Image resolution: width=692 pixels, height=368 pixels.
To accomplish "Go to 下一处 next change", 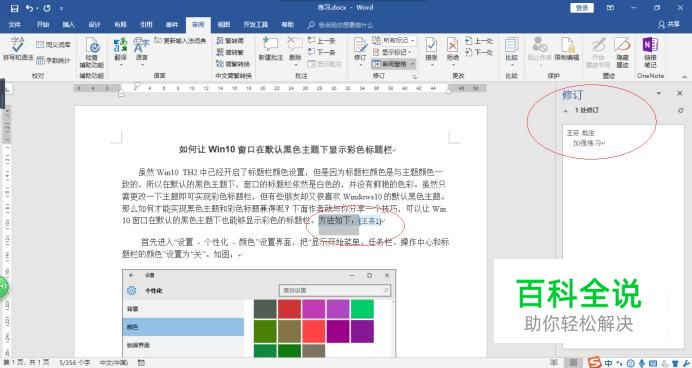I will point(479,52).
